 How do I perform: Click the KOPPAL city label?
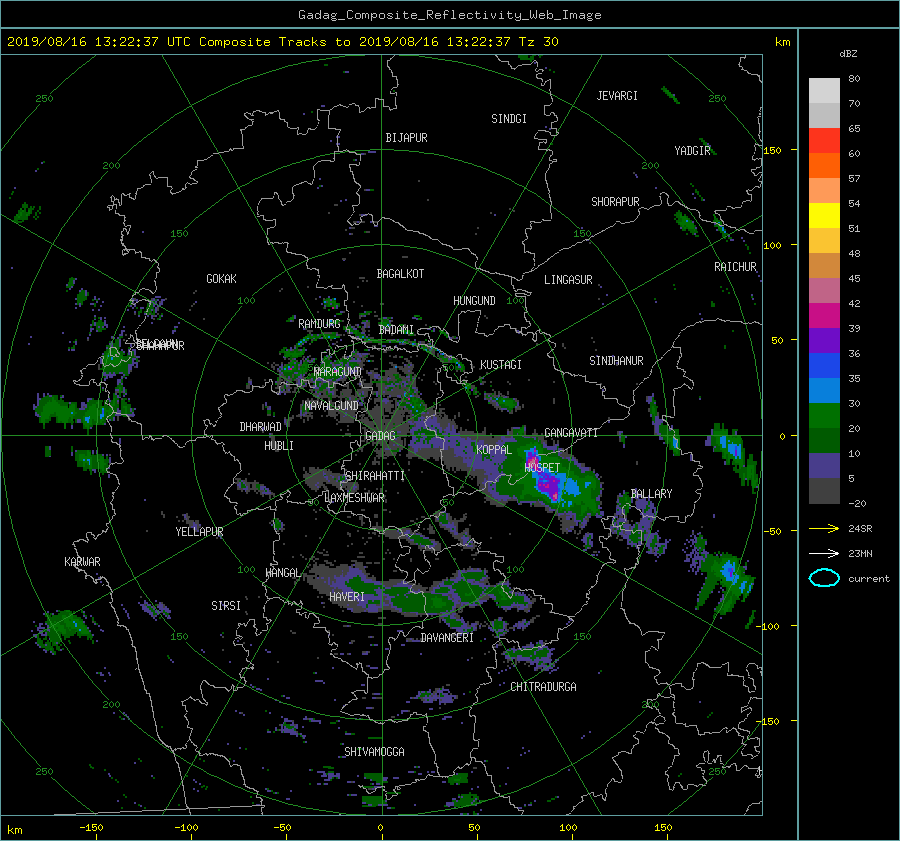(x=494, y=449)
